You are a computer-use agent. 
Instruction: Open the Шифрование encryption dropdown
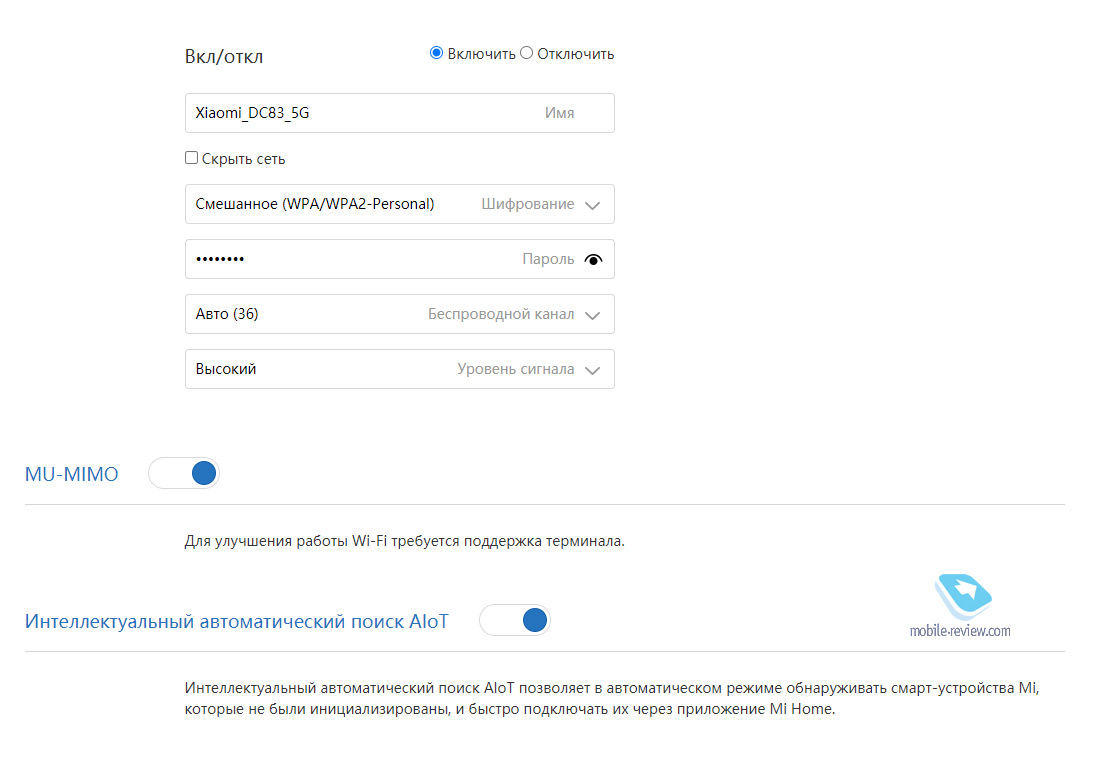click(400, 204)
